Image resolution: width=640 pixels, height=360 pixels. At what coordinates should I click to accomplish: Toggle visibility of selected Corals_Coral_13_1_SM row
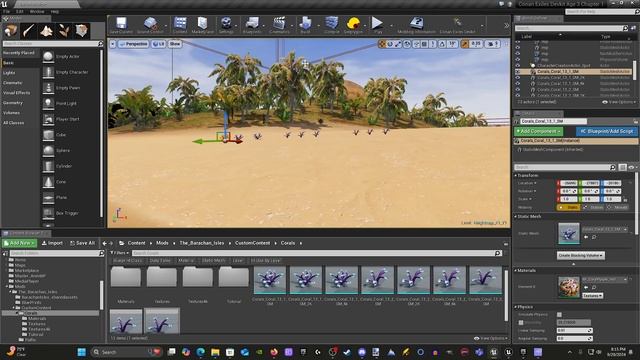518,71
